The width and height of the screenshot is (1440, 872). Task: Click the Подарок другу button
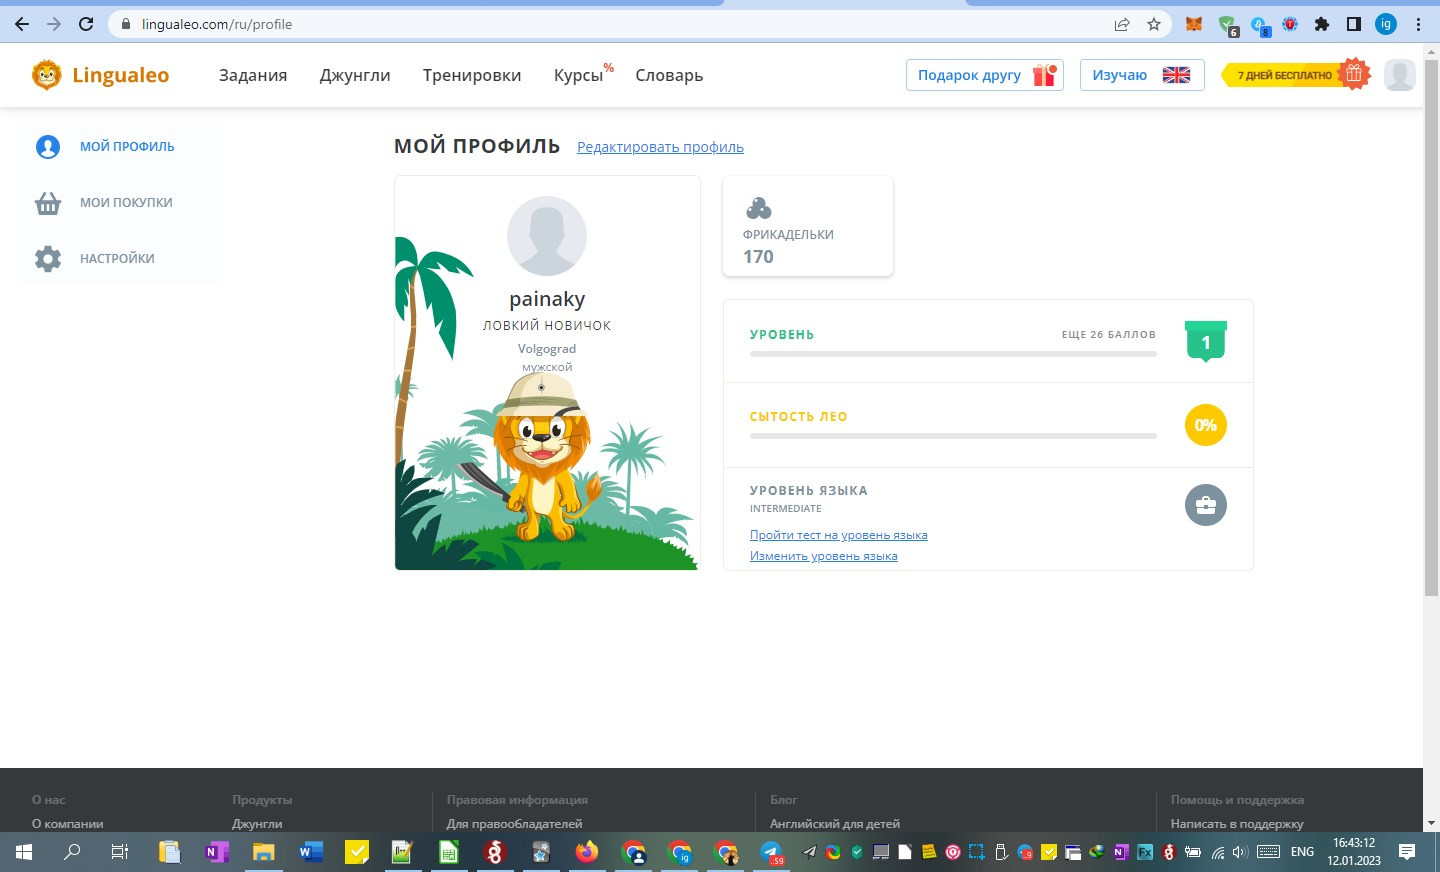pyautogui.click(x=985, y=75)
